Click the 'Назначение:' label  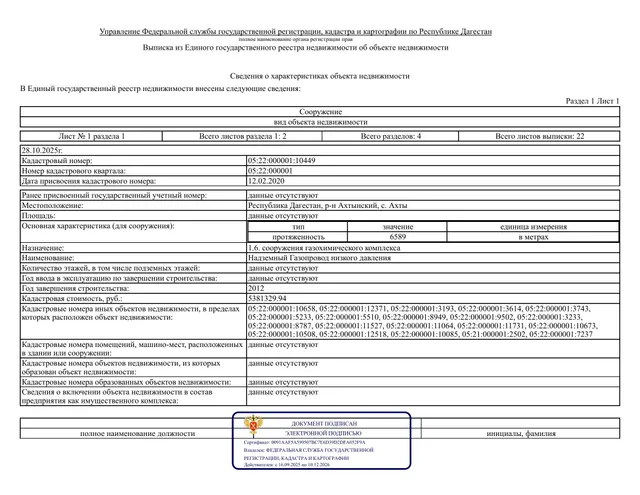click(43, 248)
